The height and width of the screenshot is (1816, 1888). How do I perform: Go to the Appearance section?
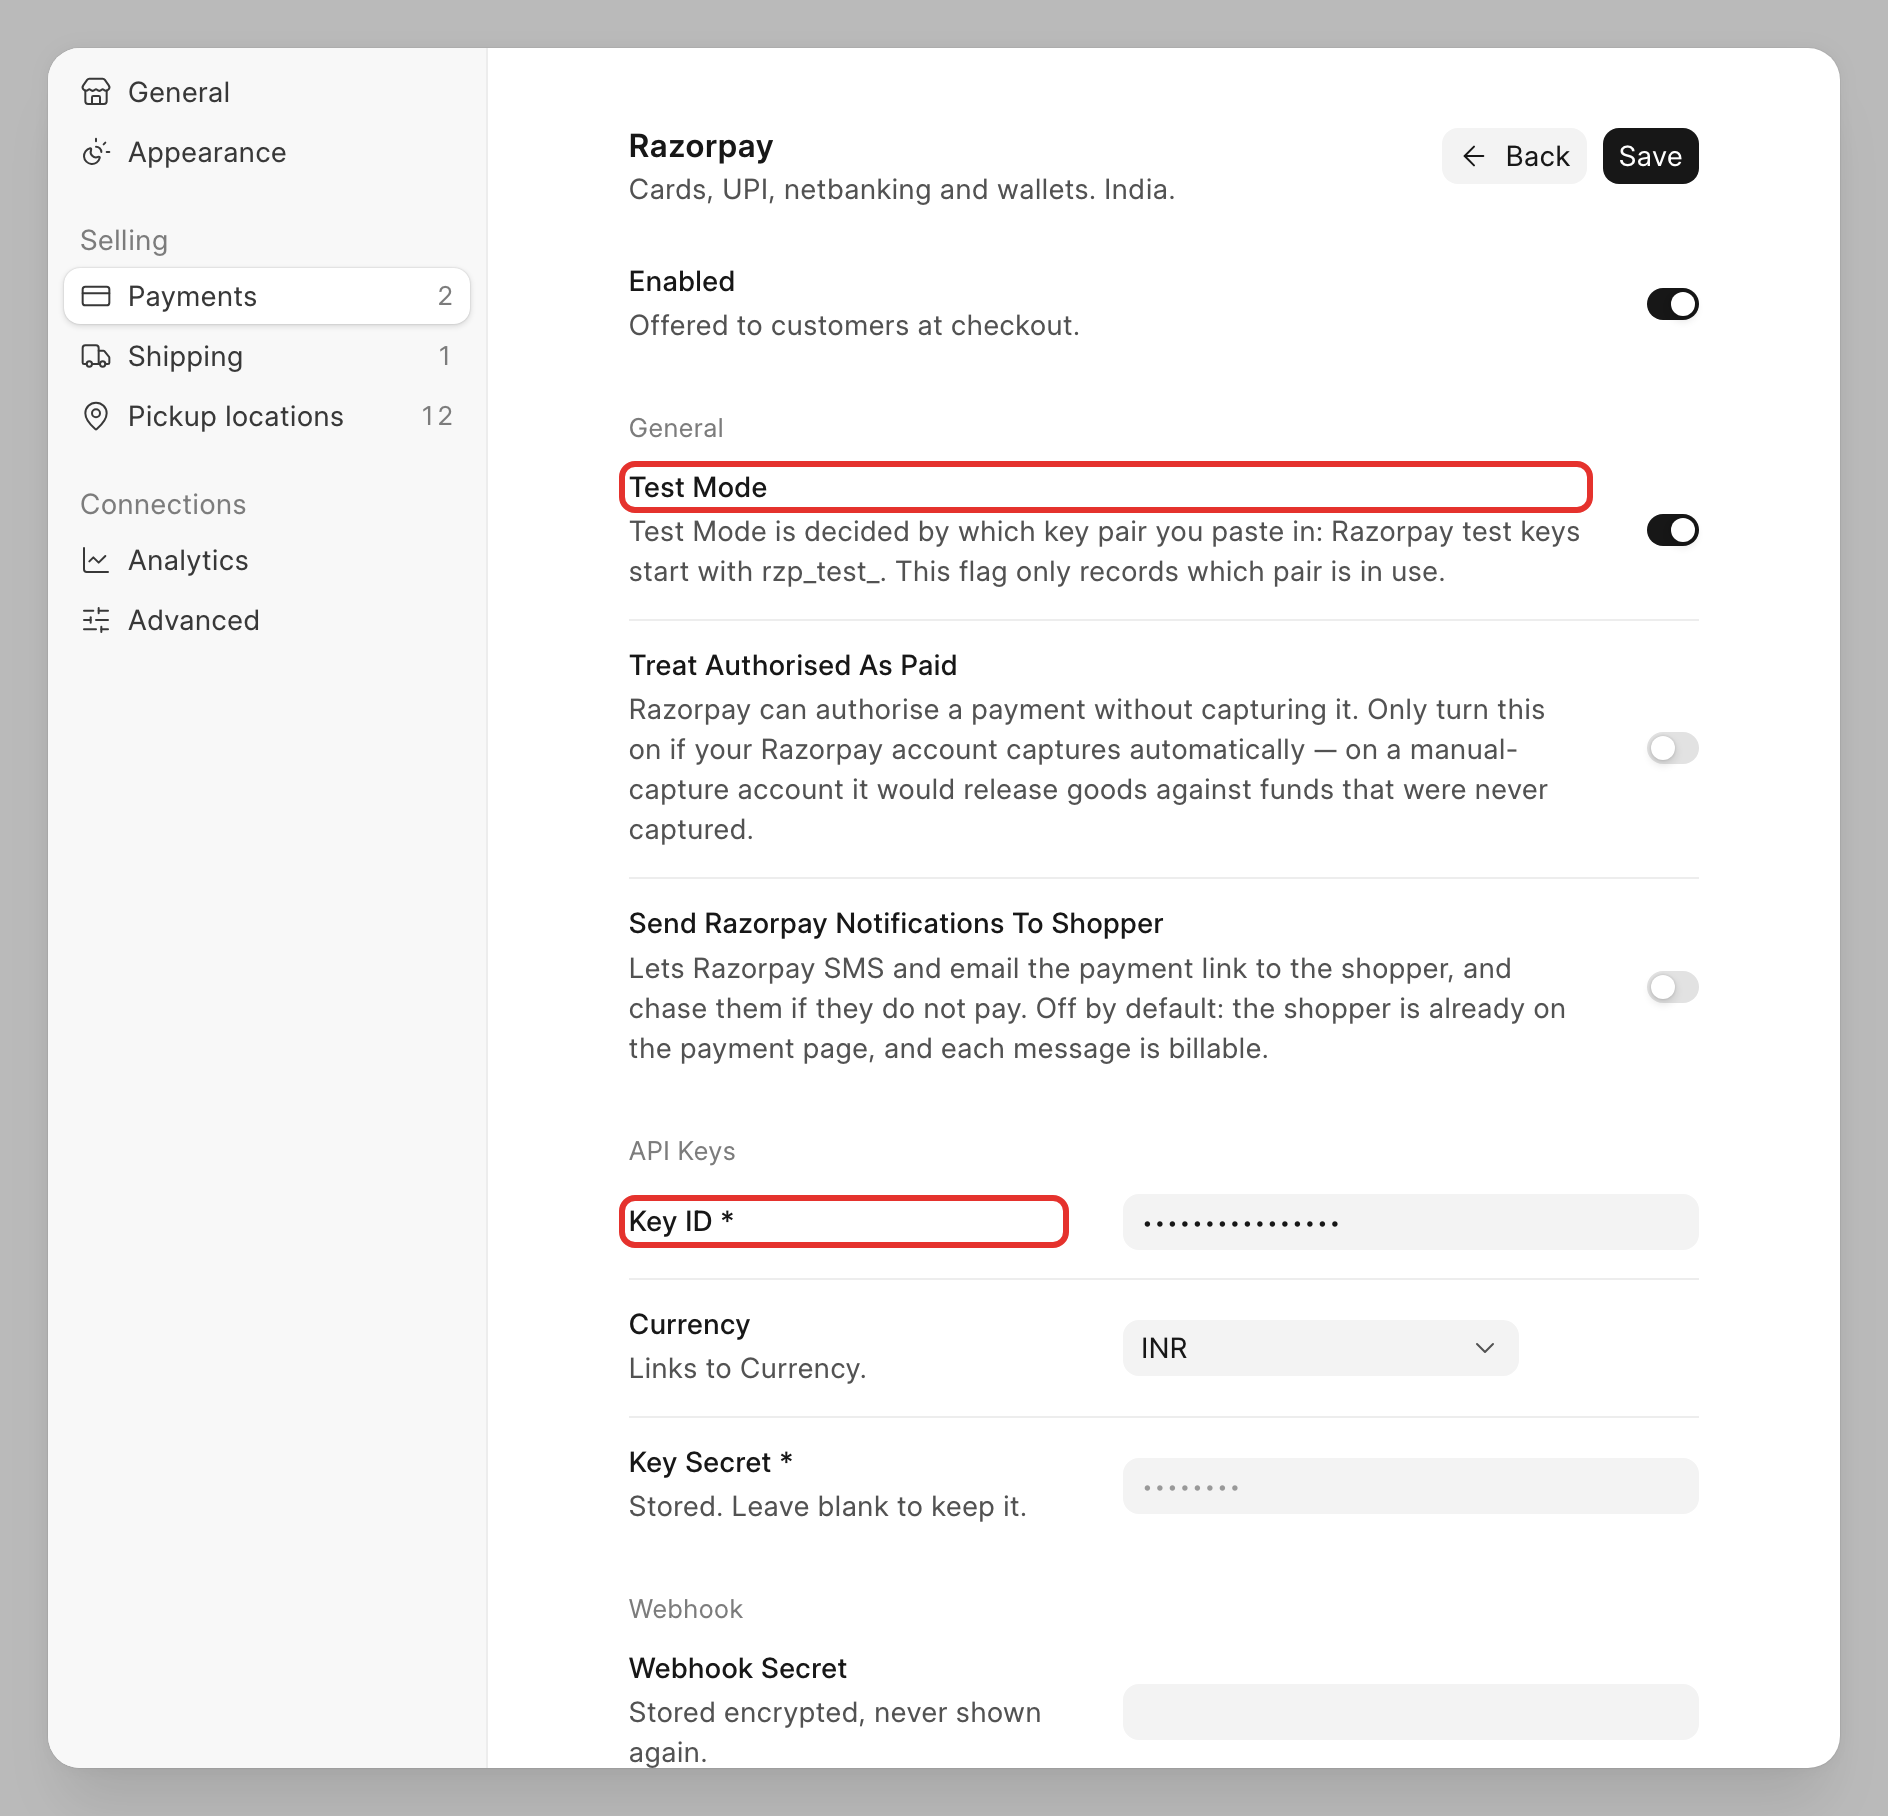point(267,152)
